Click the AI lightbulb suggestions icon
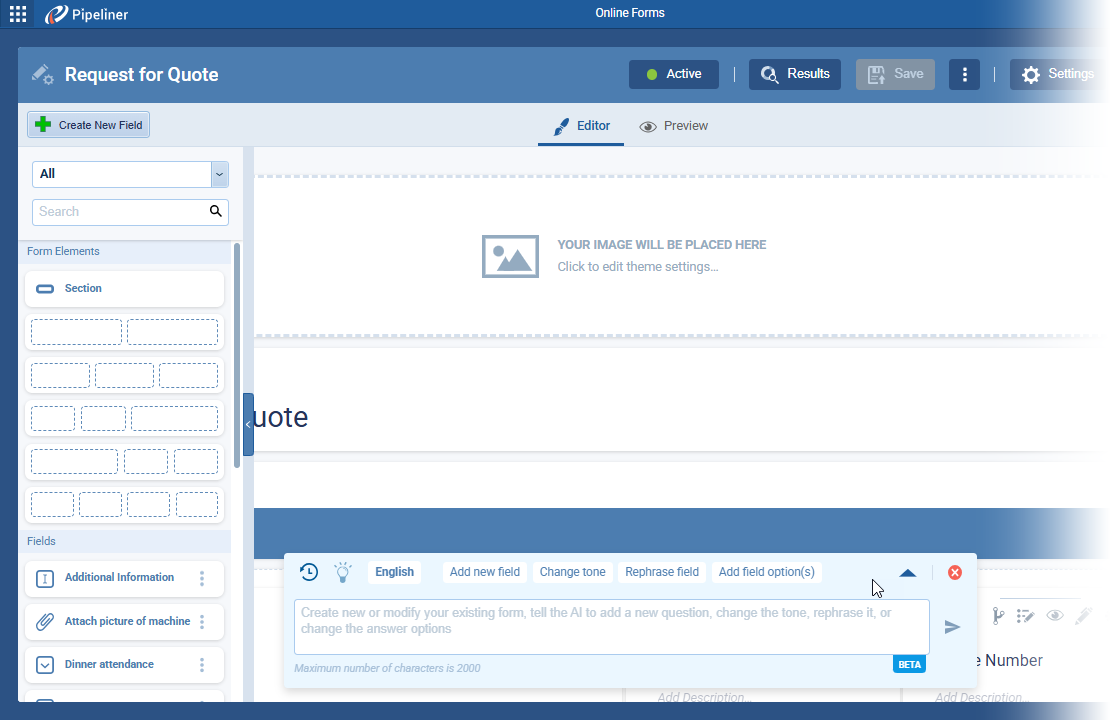 click(343, 572)
